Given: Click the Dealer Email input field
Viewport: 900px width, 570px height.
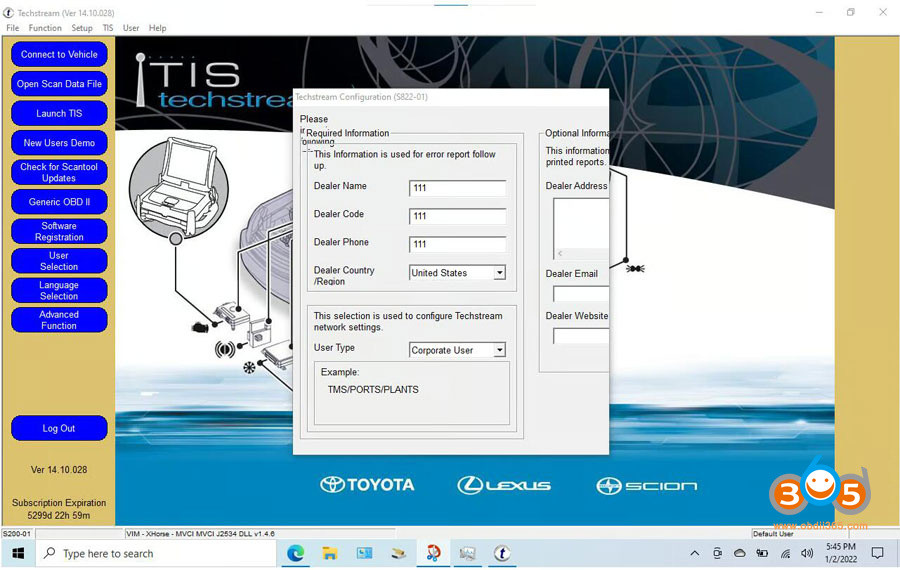Looking at the screenshot, I should pyautogui.click(x=581, y=294).
